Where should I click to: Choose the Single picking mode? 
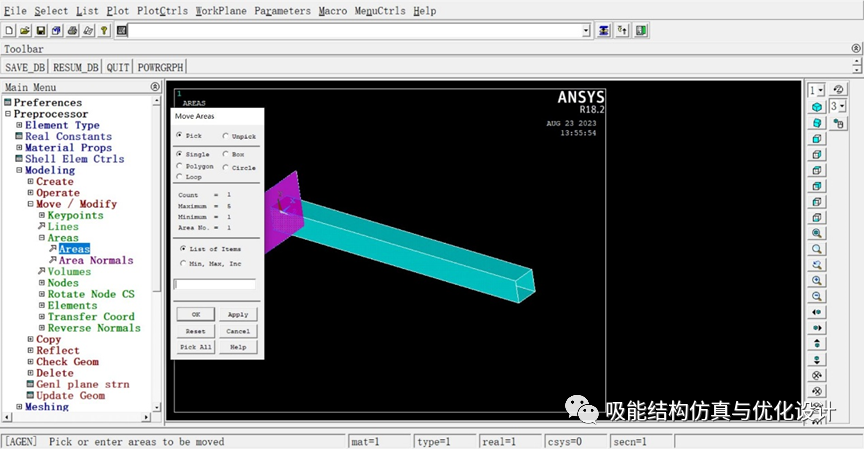click(x=180, y=154)
